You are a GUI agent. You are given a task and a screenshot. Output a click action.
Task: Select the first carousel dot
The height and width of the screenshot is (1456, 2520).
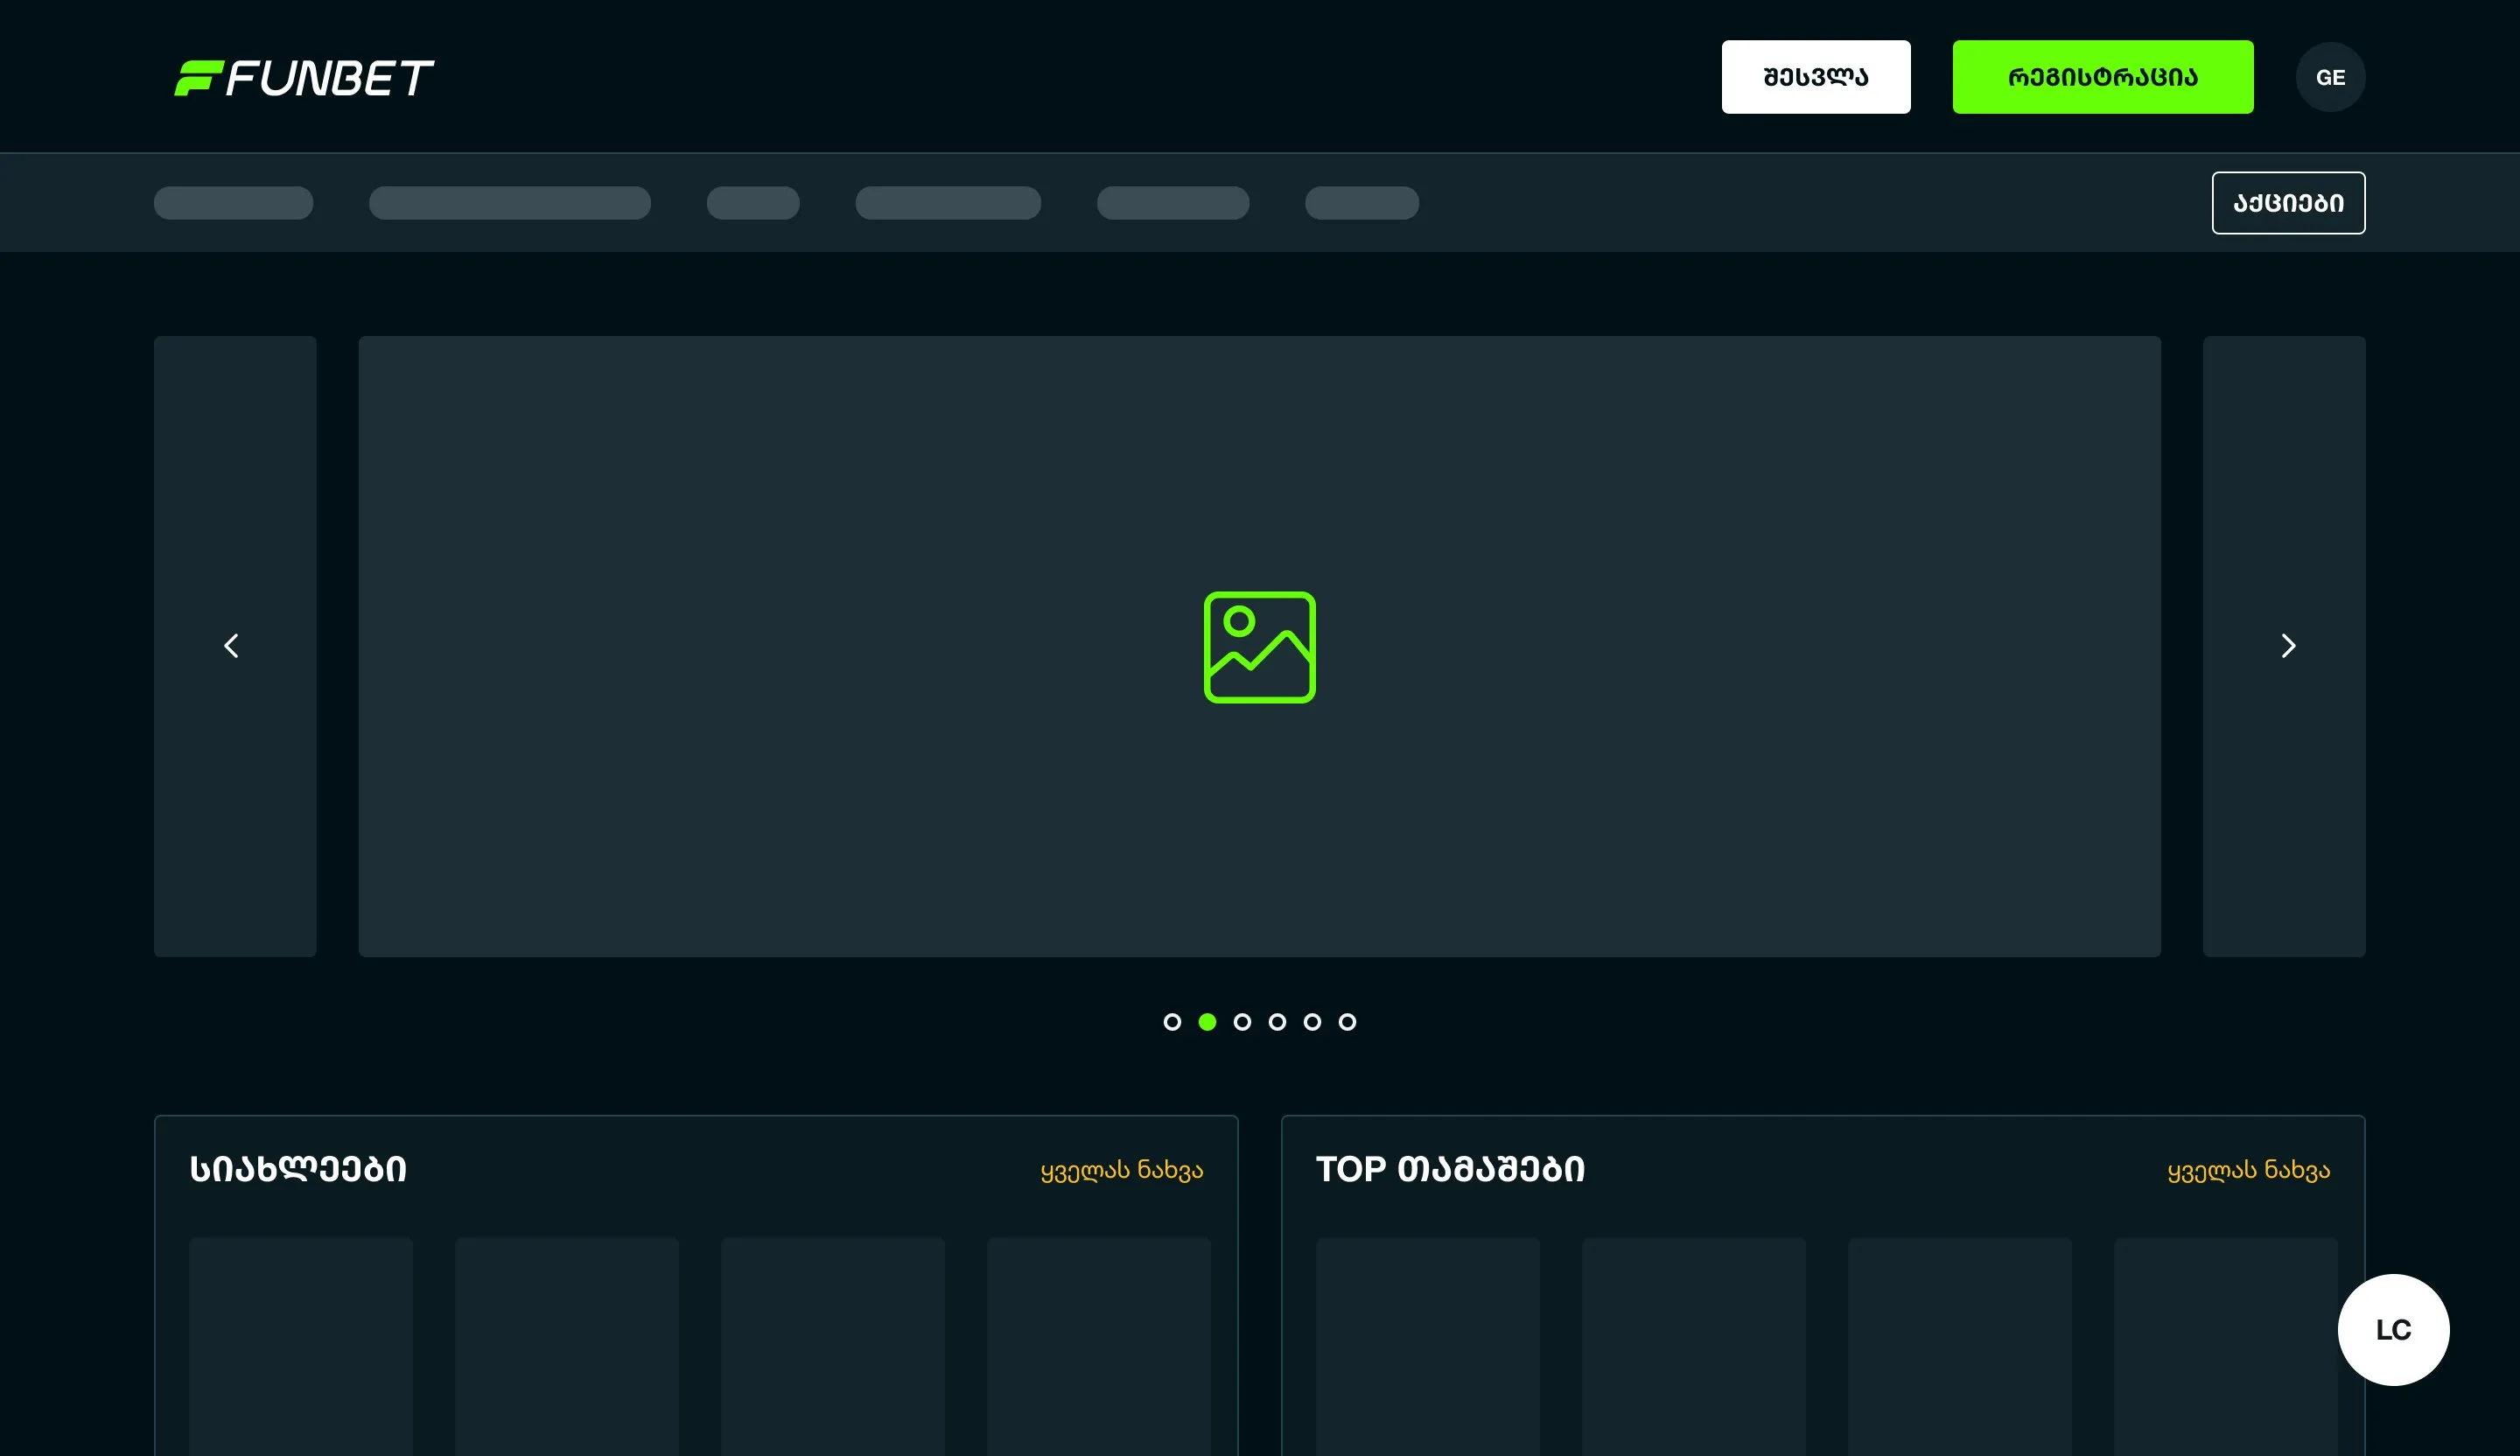point(1172,1022)
